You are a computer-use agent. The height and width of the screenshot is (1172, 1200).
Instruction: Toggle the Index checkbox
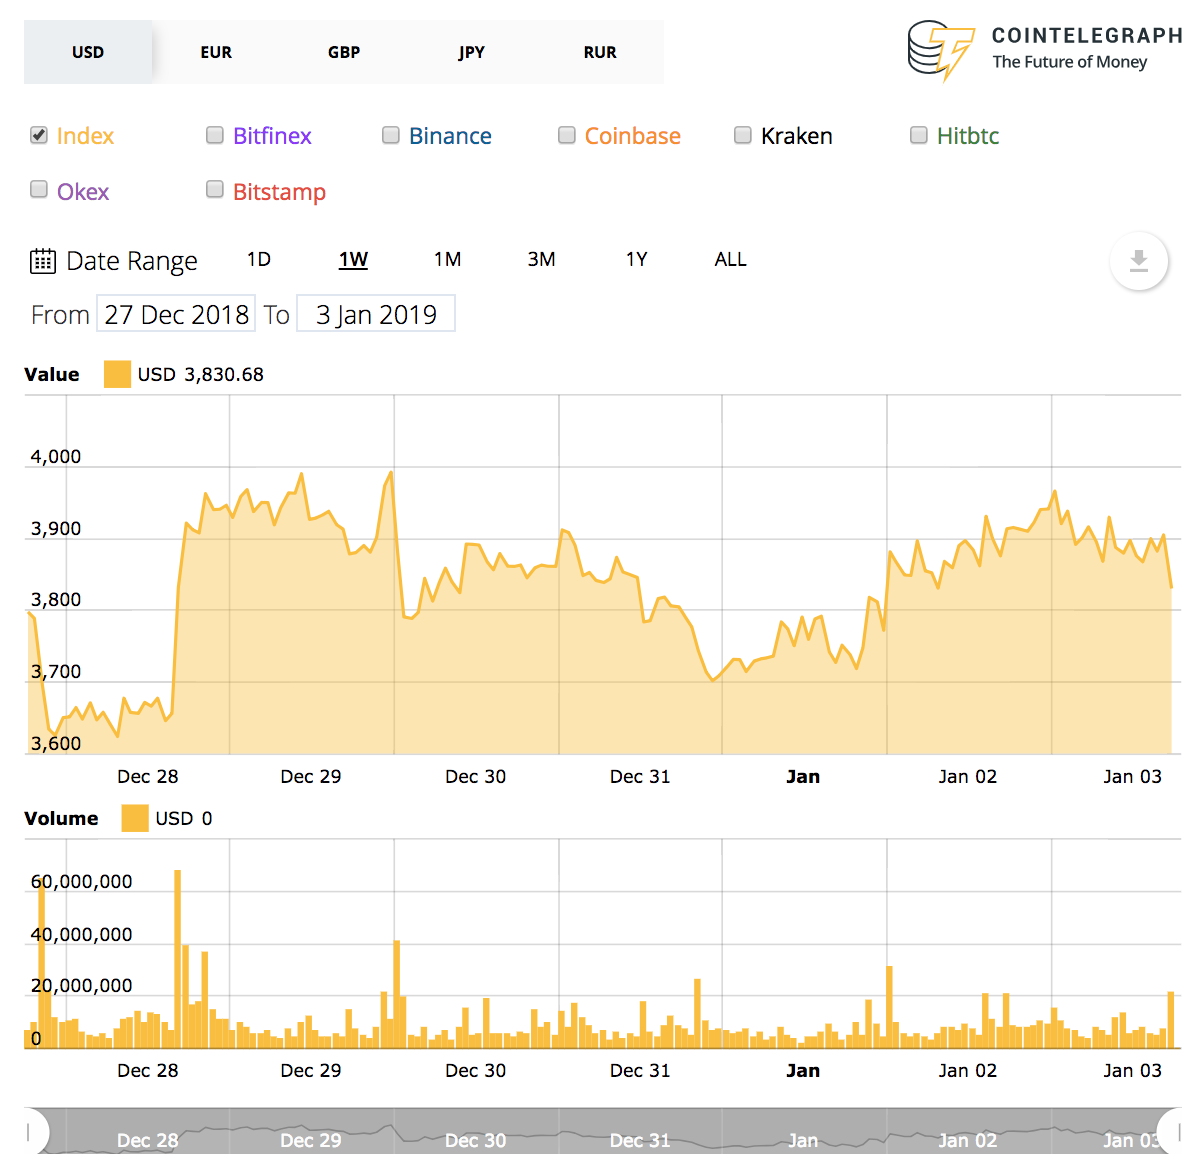point(39,135)
